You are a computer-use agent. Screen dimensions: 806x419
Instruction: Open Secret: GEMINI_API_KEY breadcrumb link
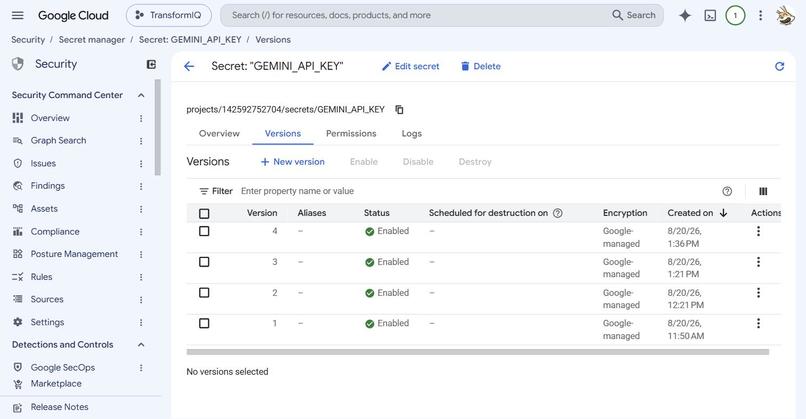pyautogui.click(x=190, y=40)
